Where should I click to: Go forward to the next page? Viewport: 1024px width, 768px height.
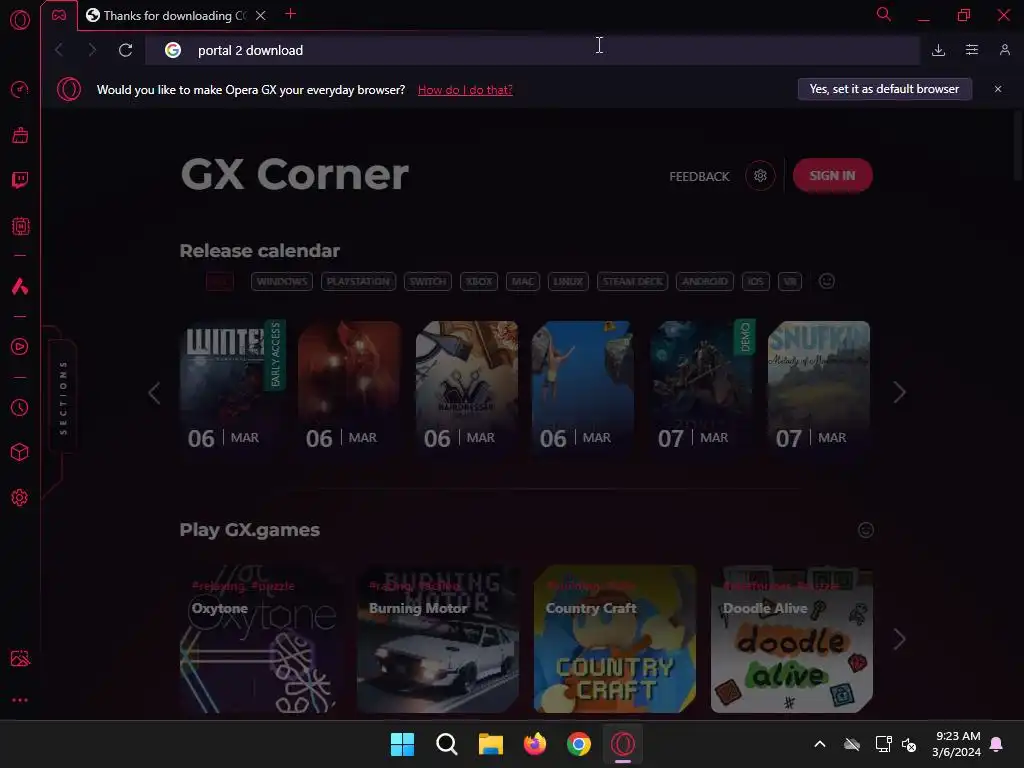pos(92,50)
